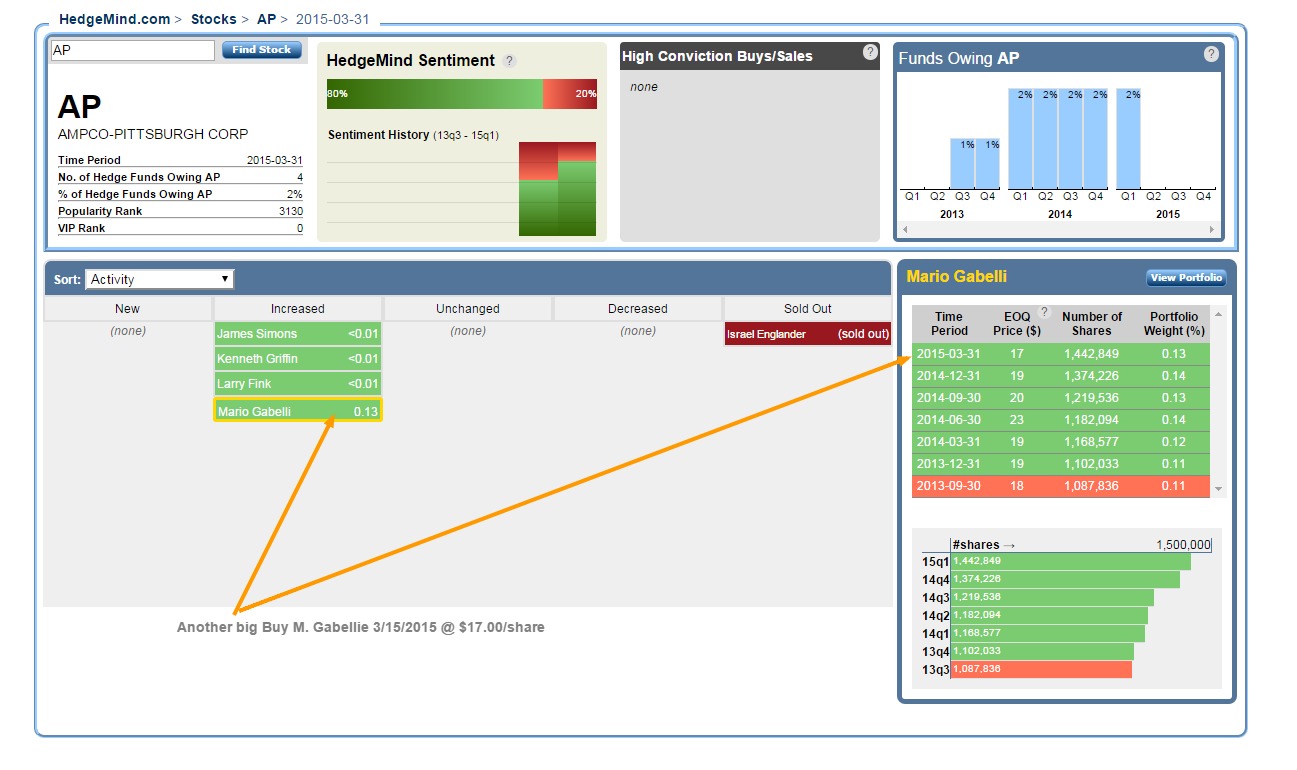Select the red 2013-09-30 row in Gabelli's table
Image resolution: width=1297 pixels, height=770 pixels.
(x=1061, y=486)
